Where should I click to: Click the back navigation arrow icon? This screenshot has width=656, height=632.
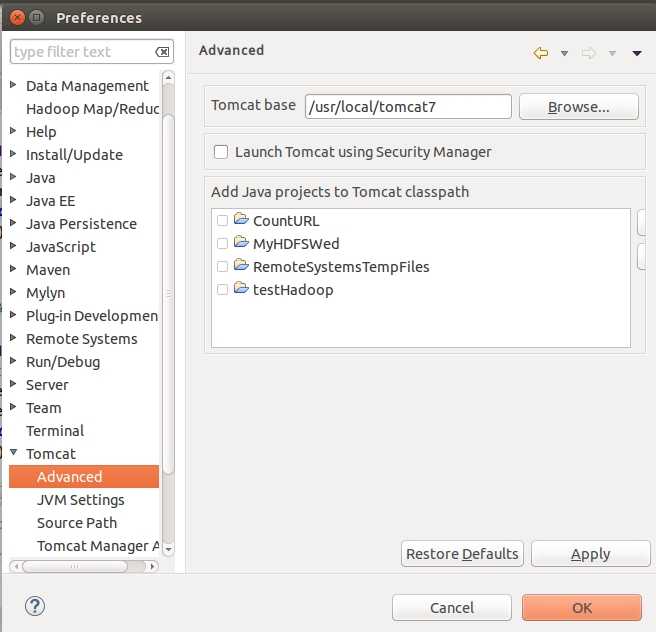coord(541,53)
